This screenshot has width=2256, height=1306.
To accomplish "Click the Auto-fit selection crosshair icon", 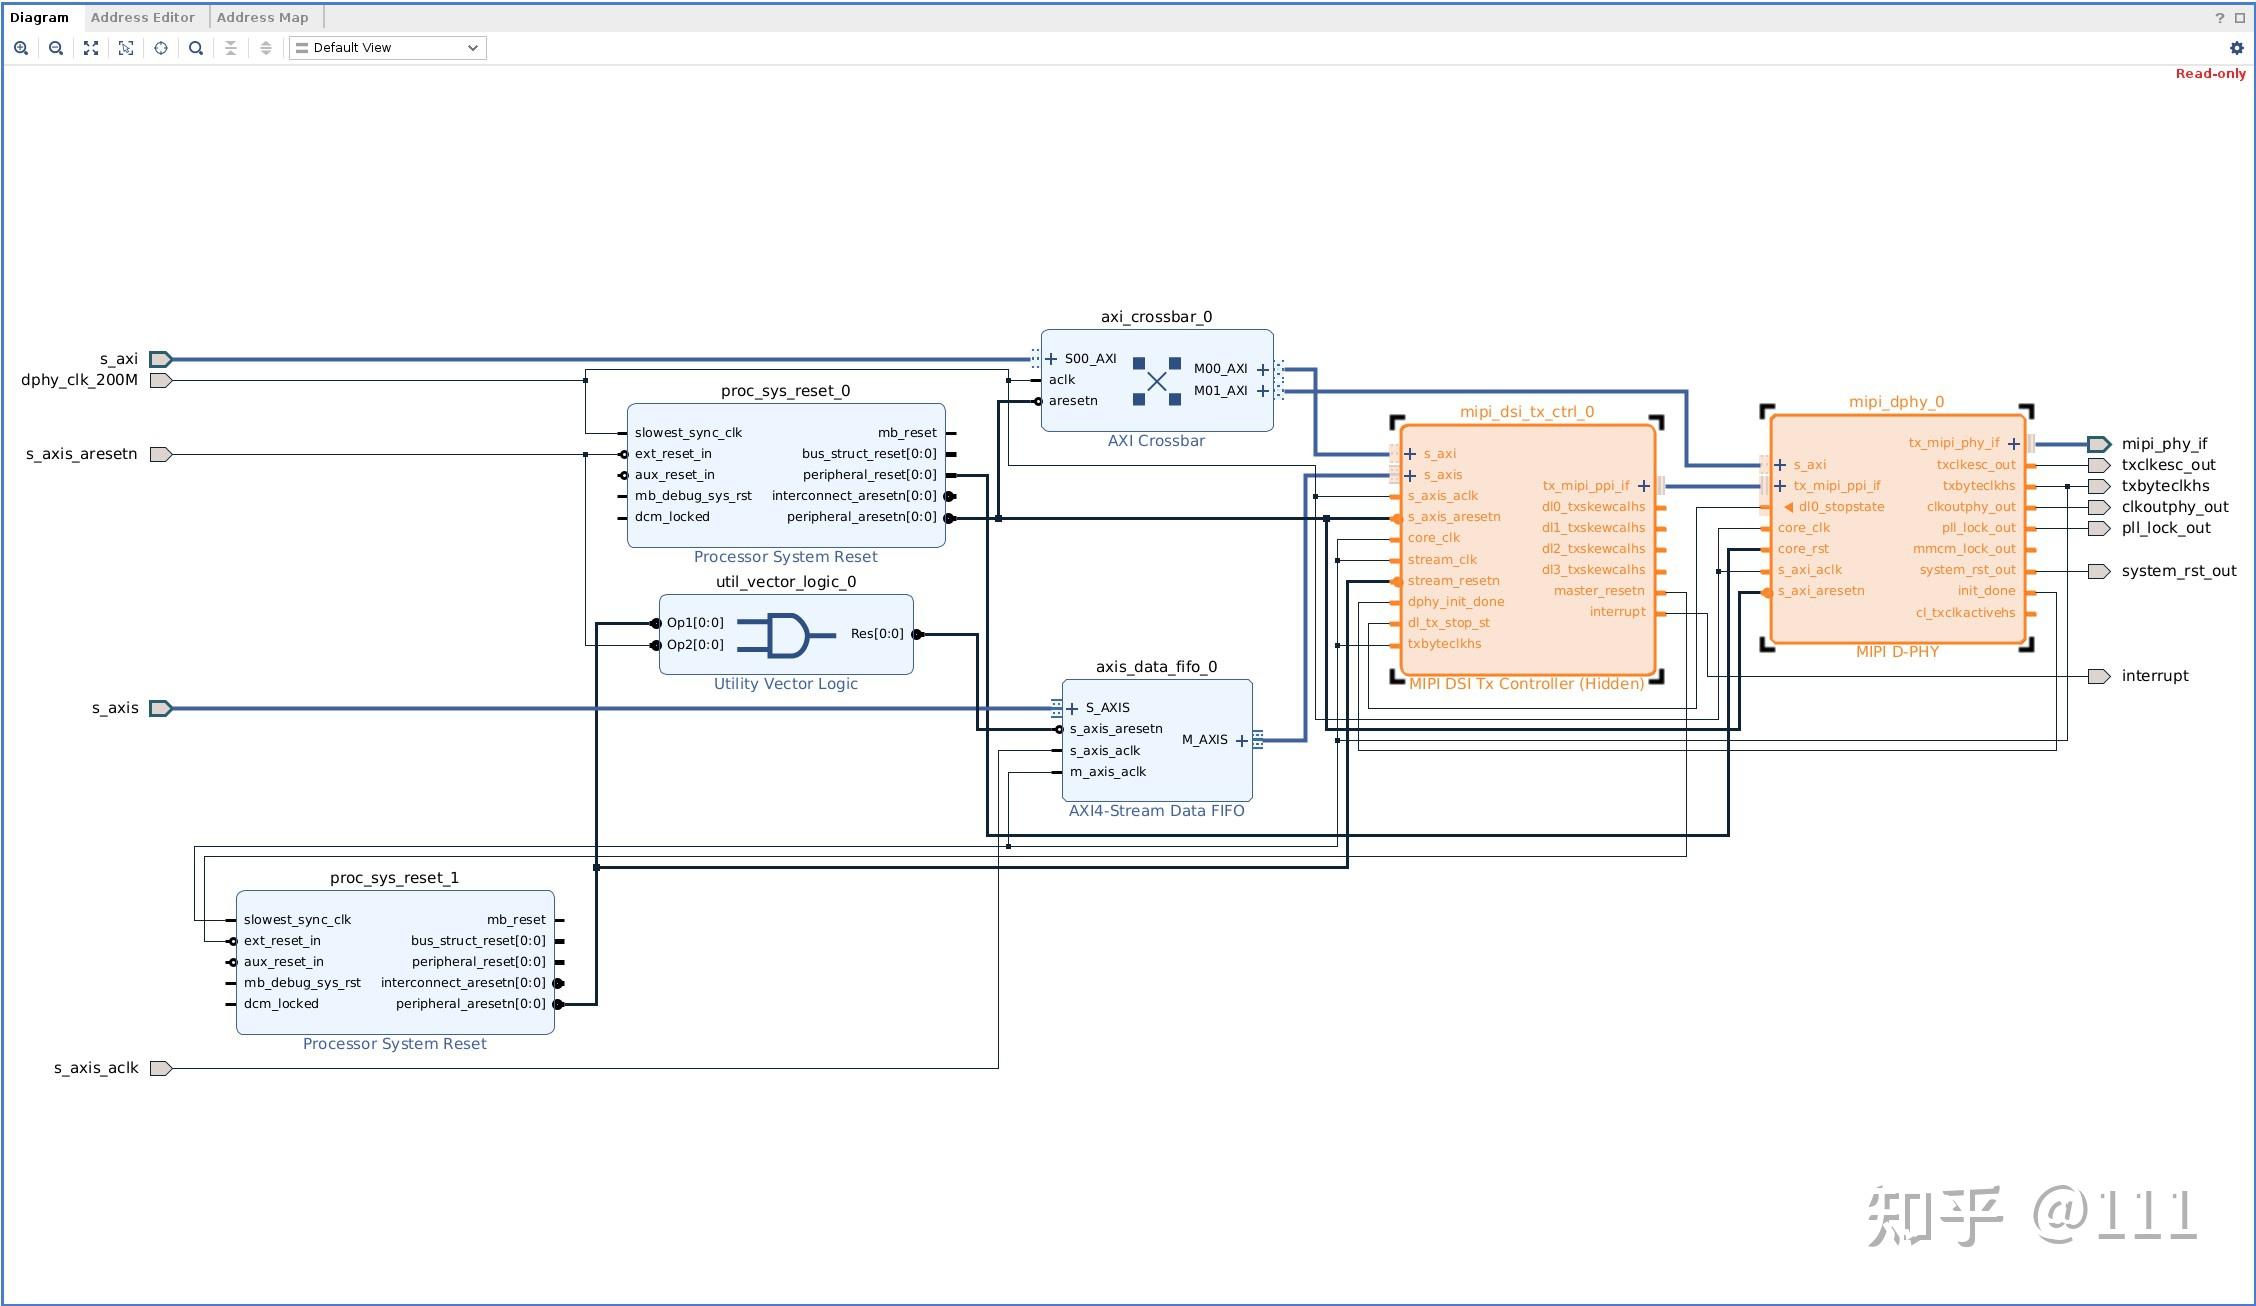I will coord(161,48).
